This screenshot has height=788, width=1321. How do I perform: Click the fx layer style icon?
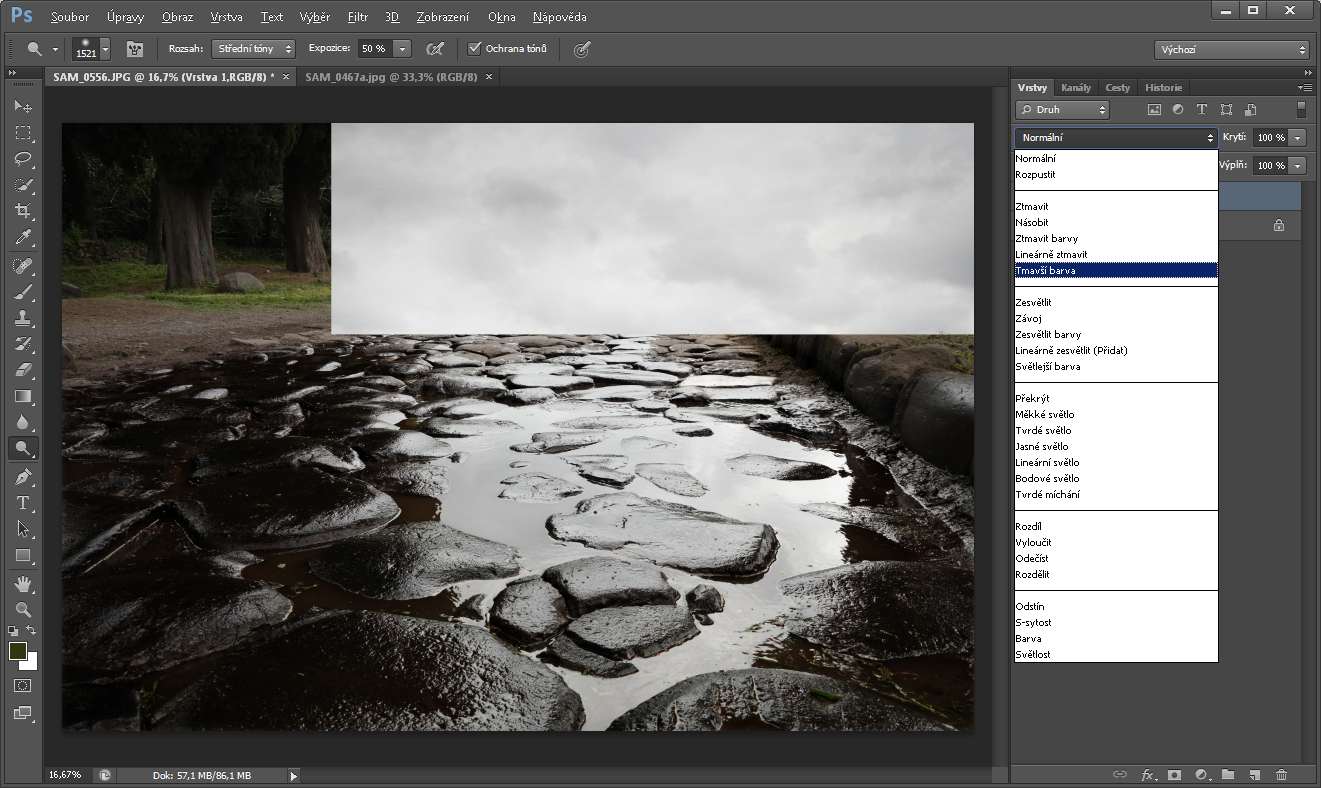(1148, 775)
